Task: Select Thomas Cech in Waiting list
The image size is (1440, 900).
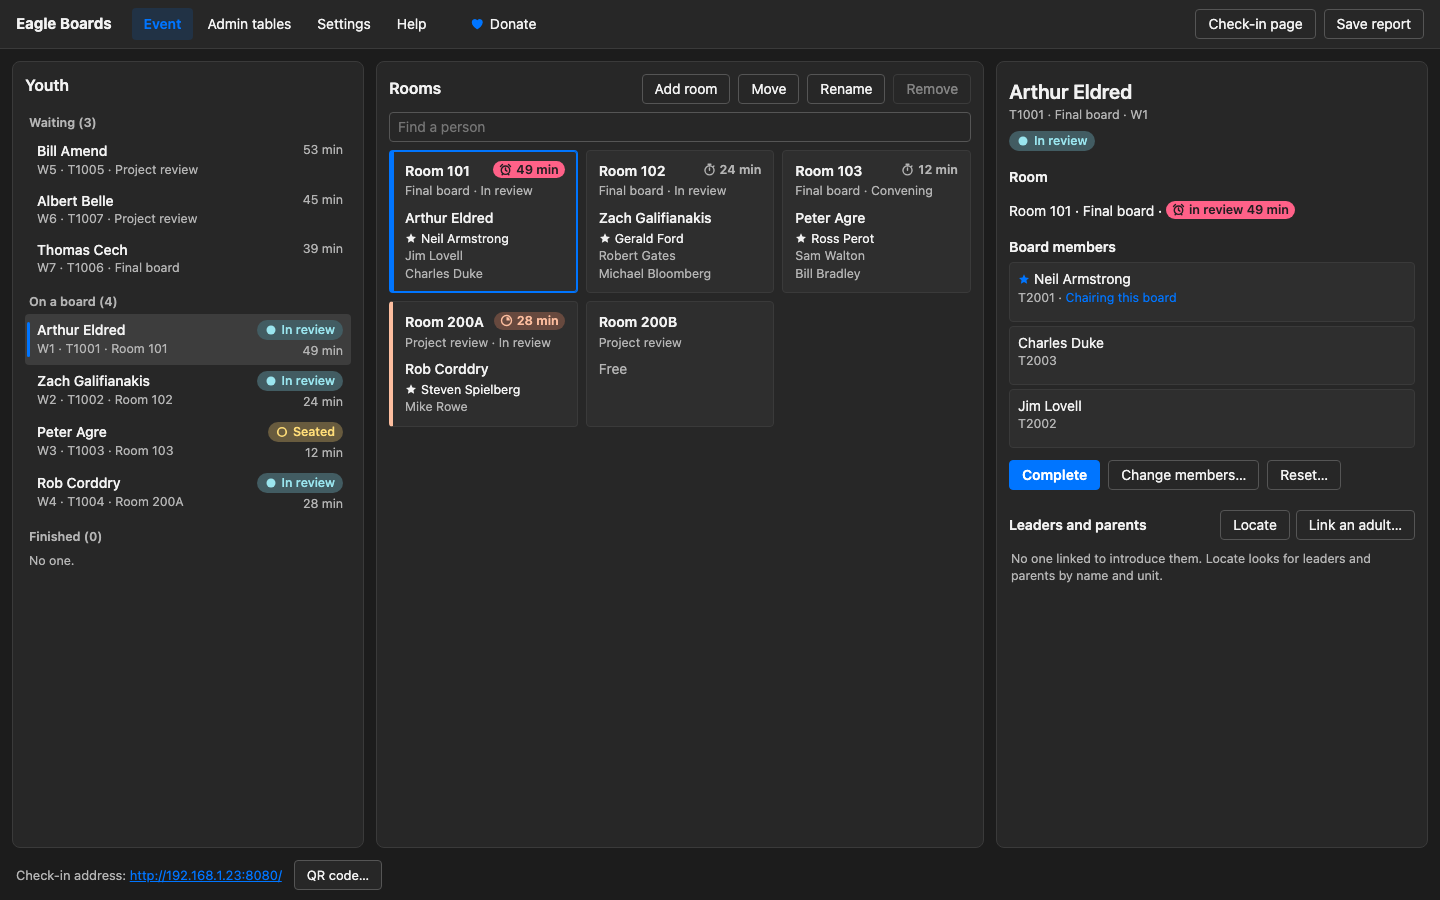Action: click(x=188, y=258)
